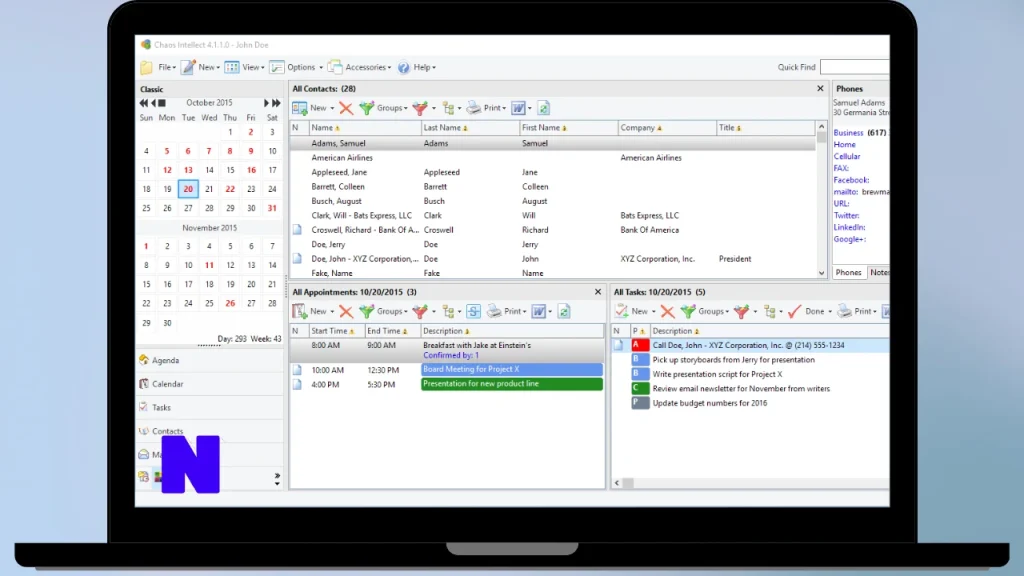Expand New dropdown arrow in Contacts toolbar
1024x576 pixels.
point(332,108)
